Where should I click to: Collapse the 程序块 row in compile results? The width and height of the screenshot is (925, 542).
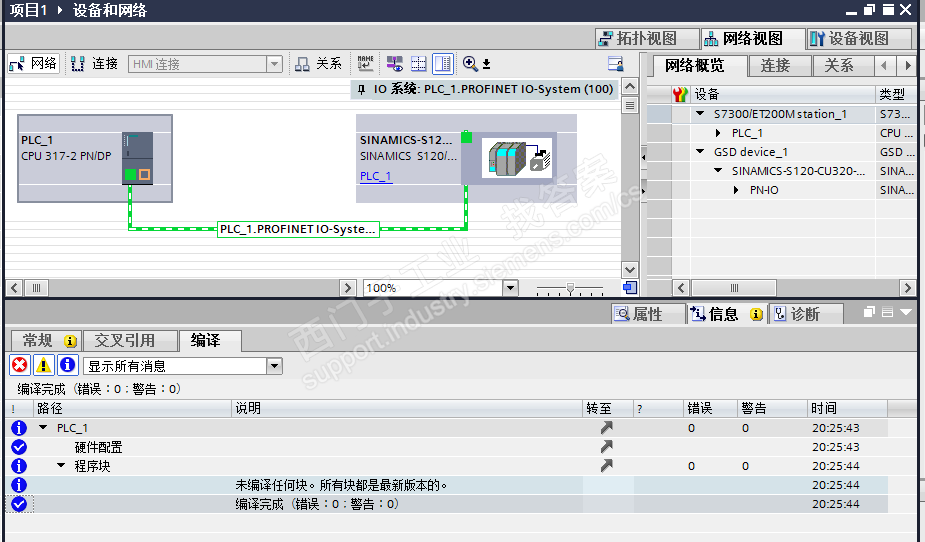click(x=61, y=466)
